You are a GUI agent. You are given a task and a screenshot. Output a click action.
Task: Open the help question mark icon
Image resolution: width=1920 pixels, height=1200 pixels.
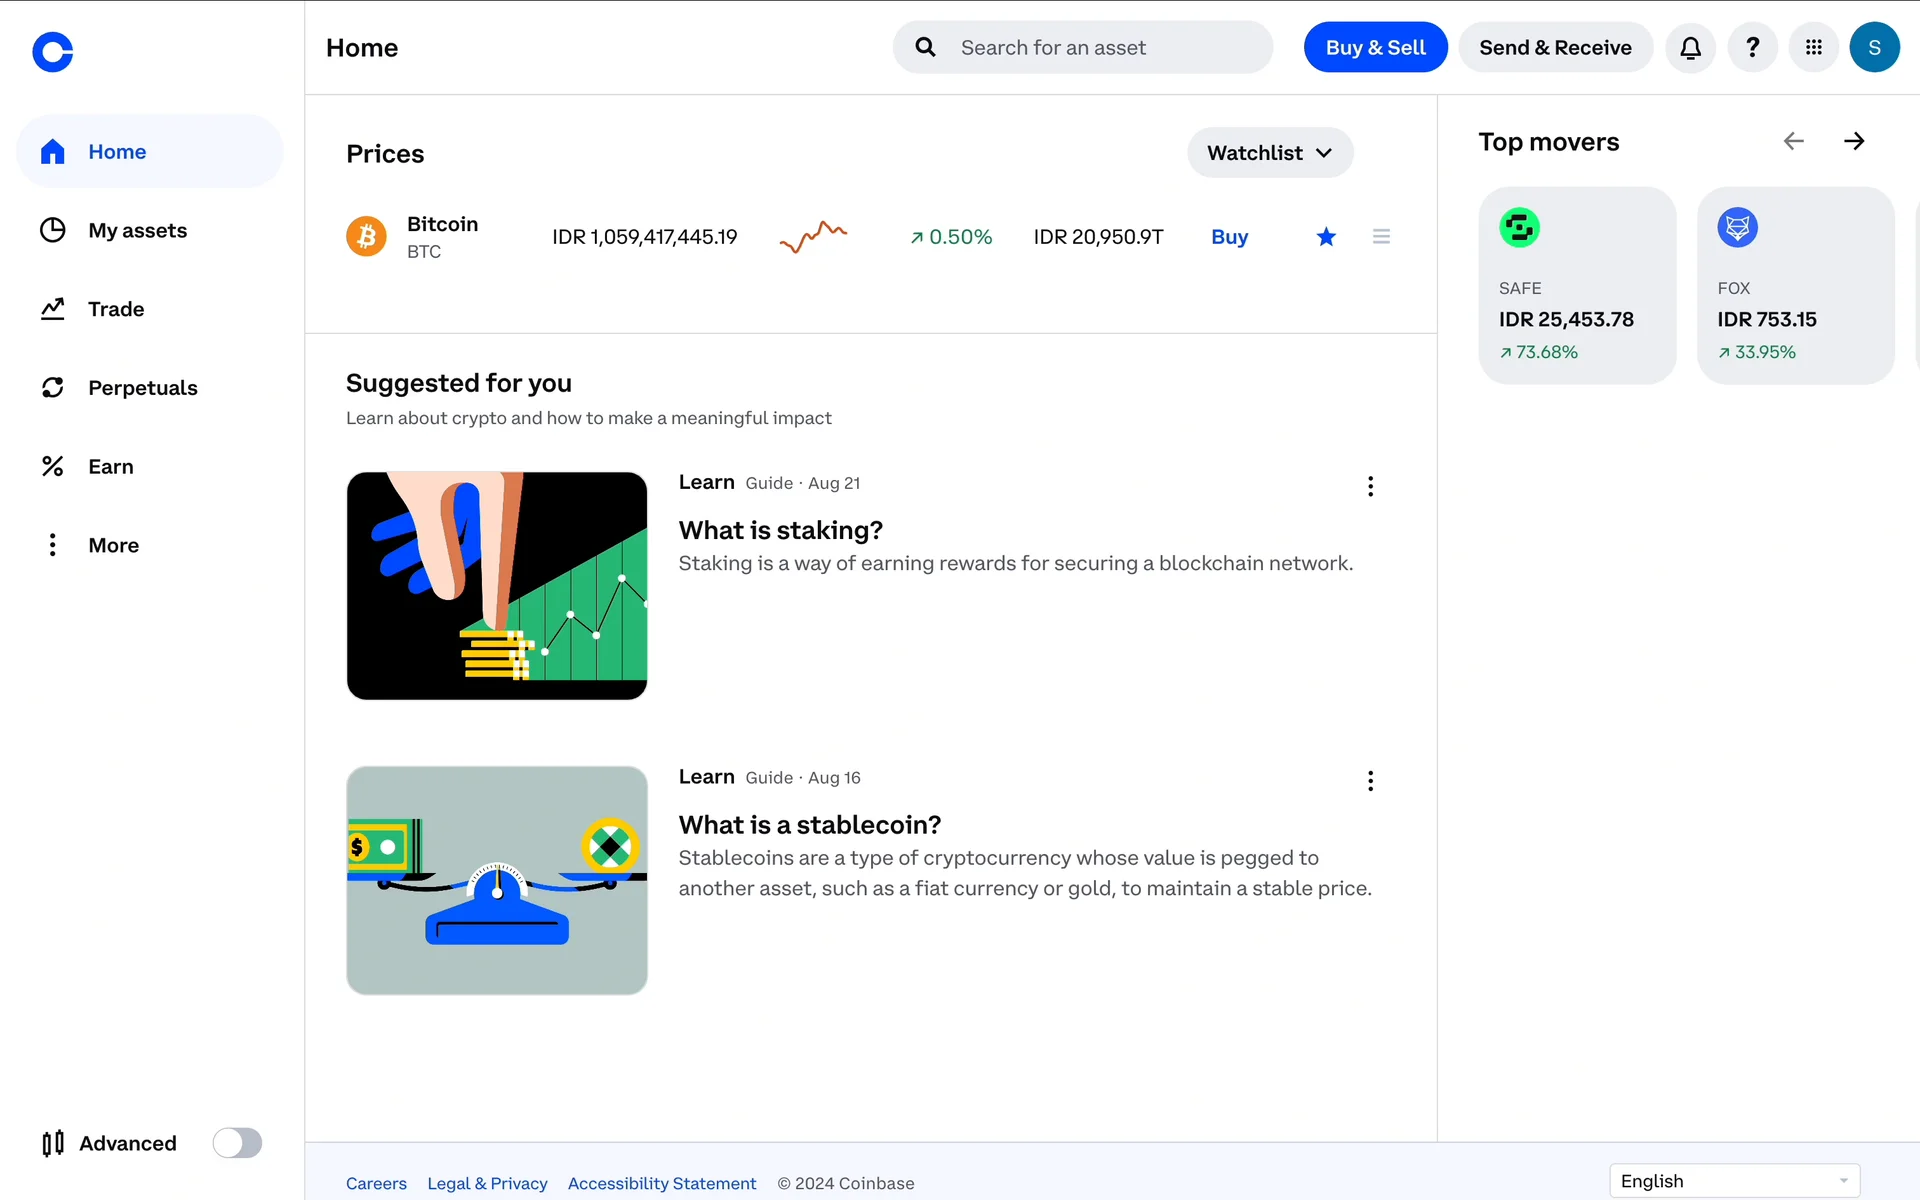click(1752, 48)
